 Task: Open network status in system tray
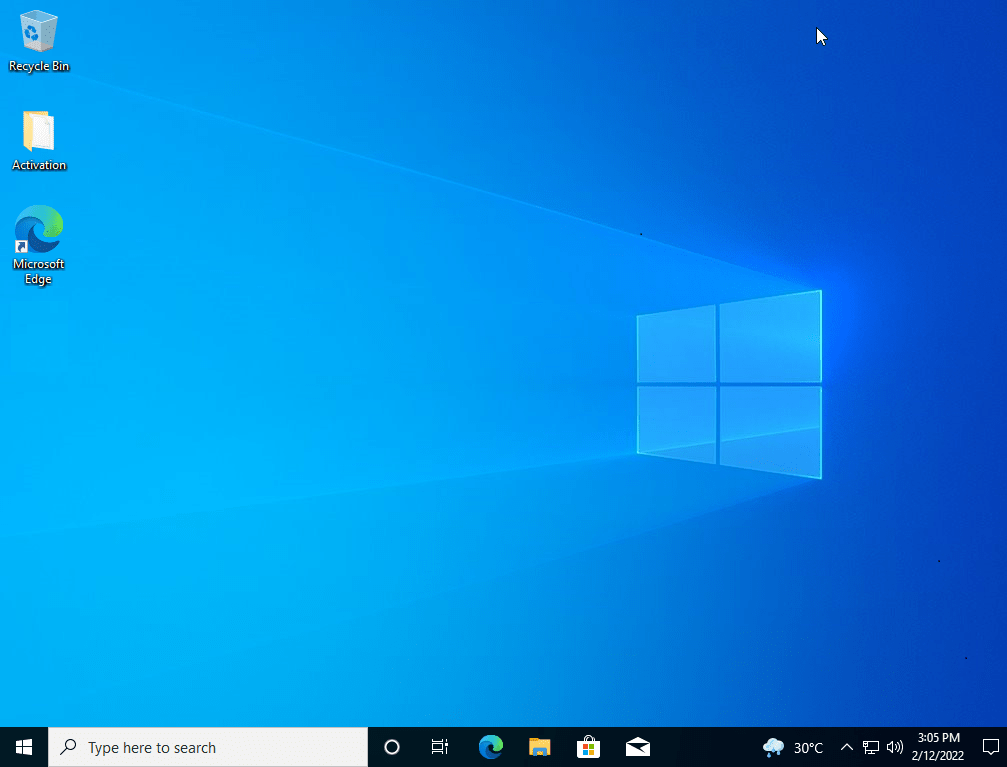[x=871, y=747]
